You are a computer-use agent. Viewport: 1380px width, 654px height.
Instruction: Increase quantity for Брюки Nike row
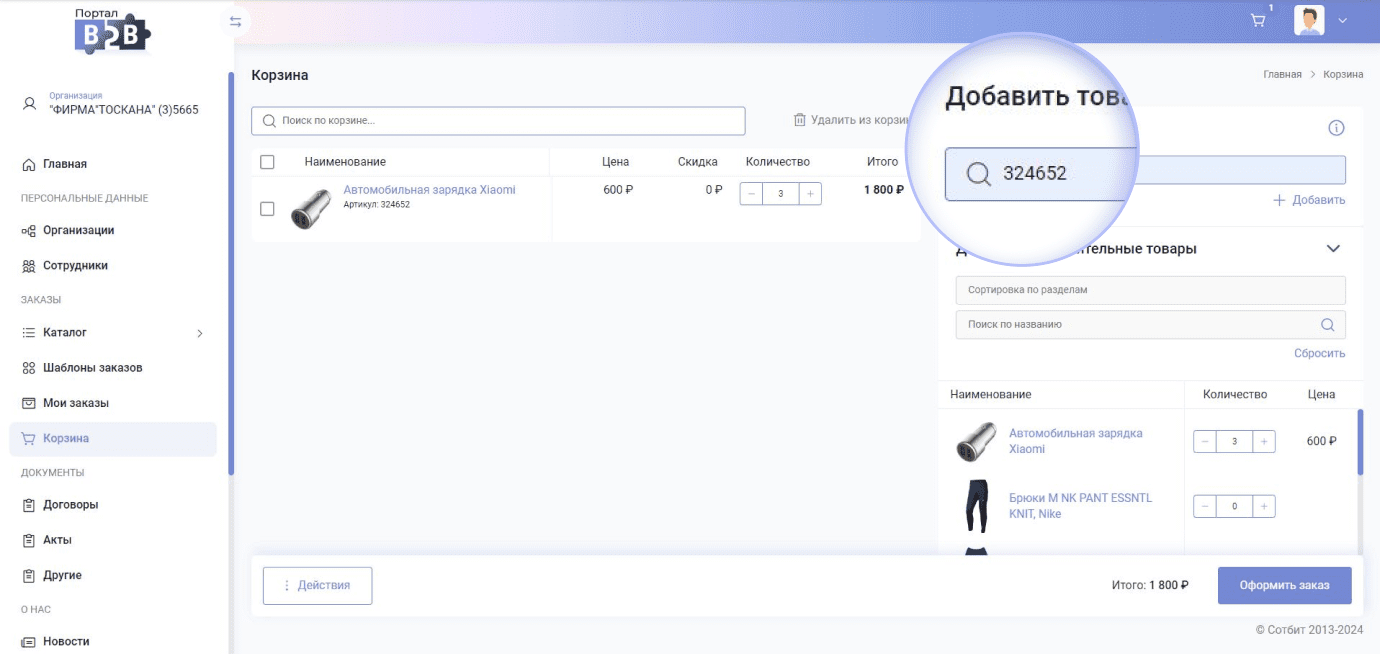point(1265,507)
